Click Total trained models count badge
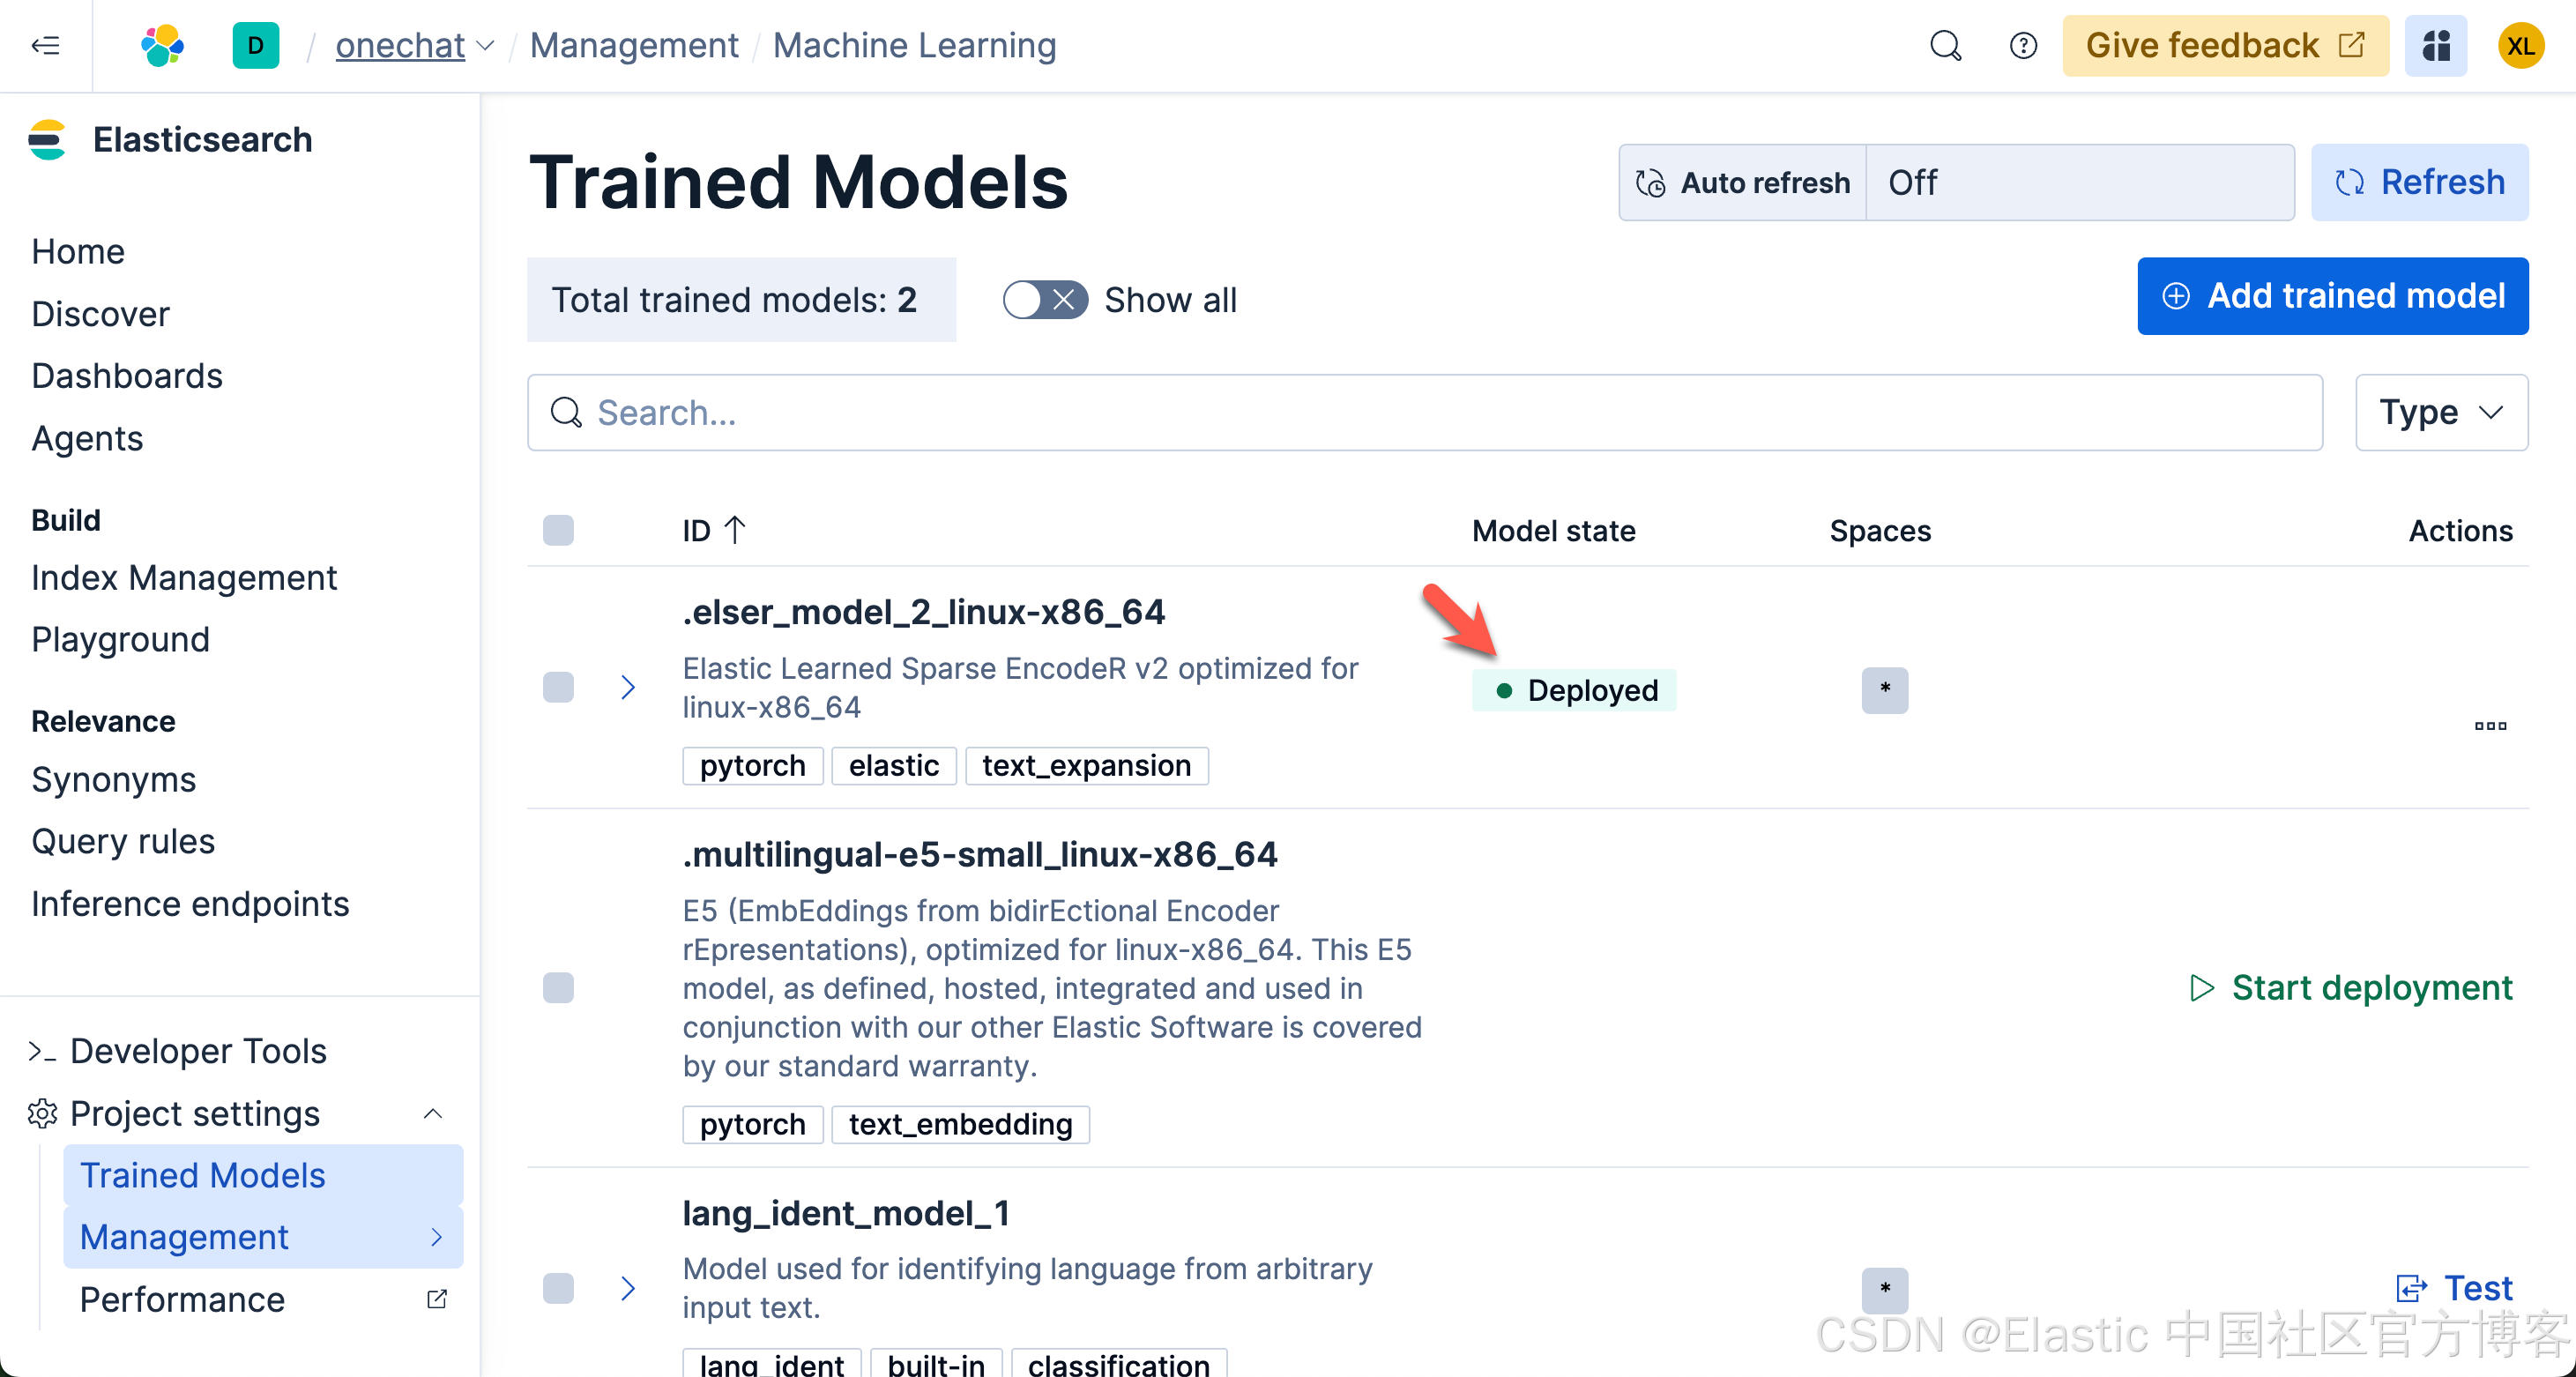This screenshot has width=2576, height=1377. (741, 300)
